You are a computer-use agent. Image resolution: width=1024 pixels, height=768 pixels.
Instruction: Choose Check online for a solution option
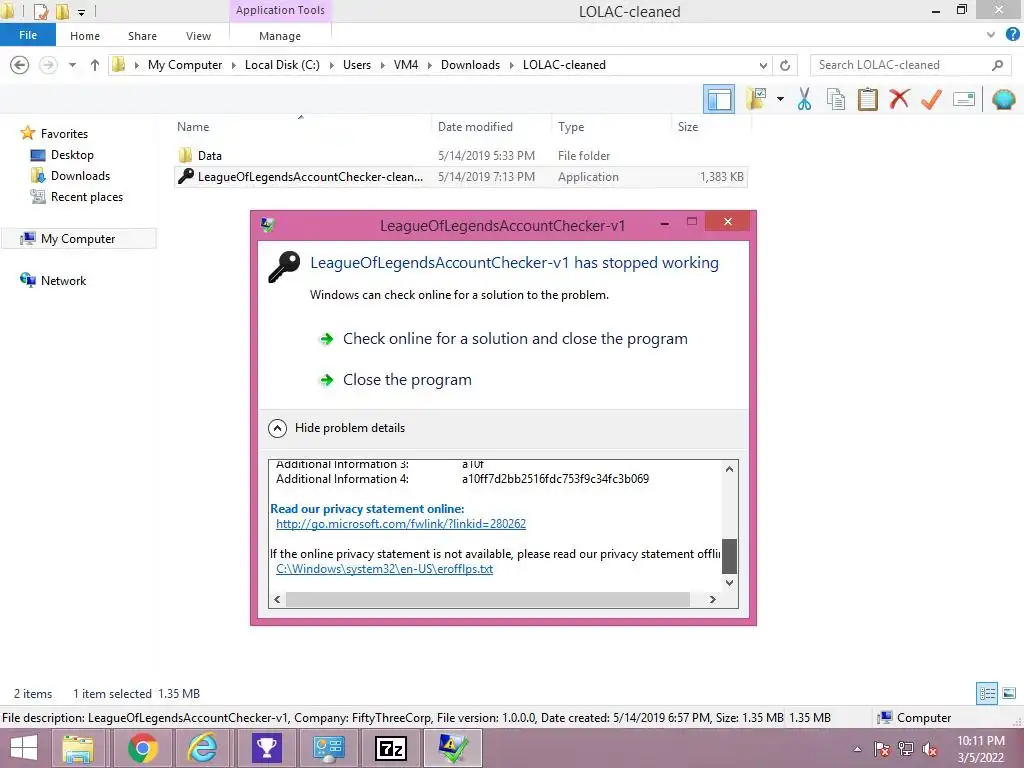pyautogui.click(x=515, y=338)
